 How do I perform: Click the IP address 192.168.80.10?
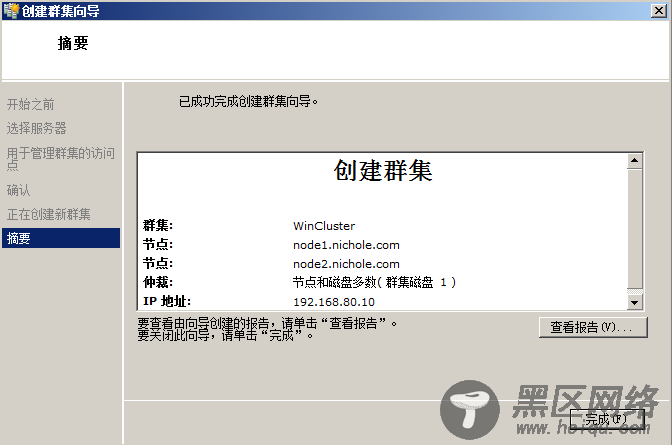click(334, 302)
